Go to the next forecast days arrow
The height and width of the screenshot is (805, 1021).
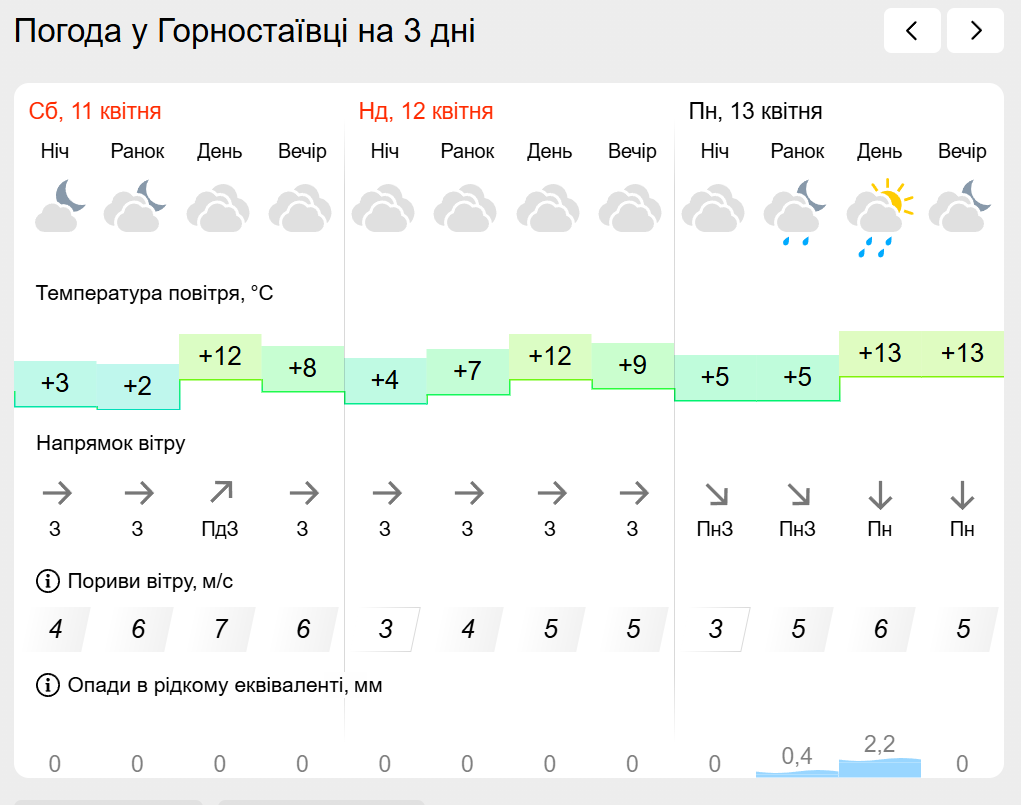click(x=975, y=31)
